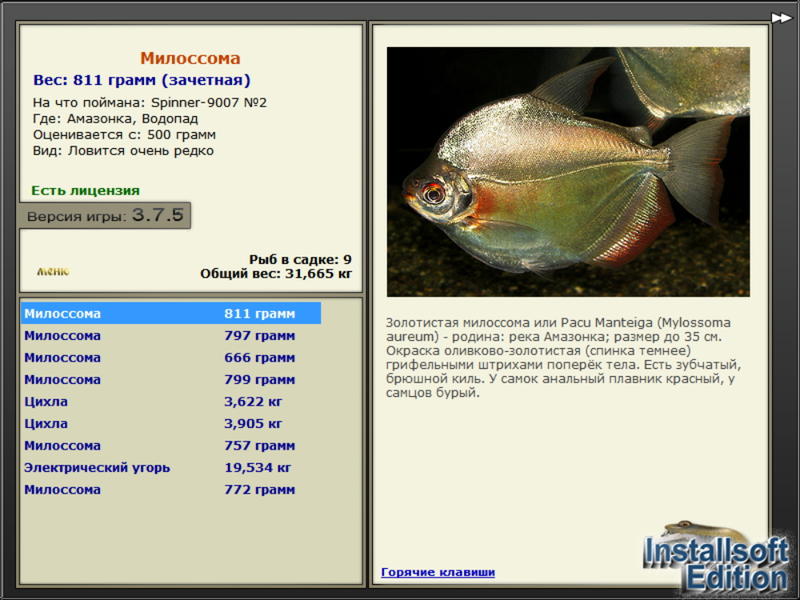Click the Версия игры 3.7.5 label
800x600 pixels.
point(105,215)
